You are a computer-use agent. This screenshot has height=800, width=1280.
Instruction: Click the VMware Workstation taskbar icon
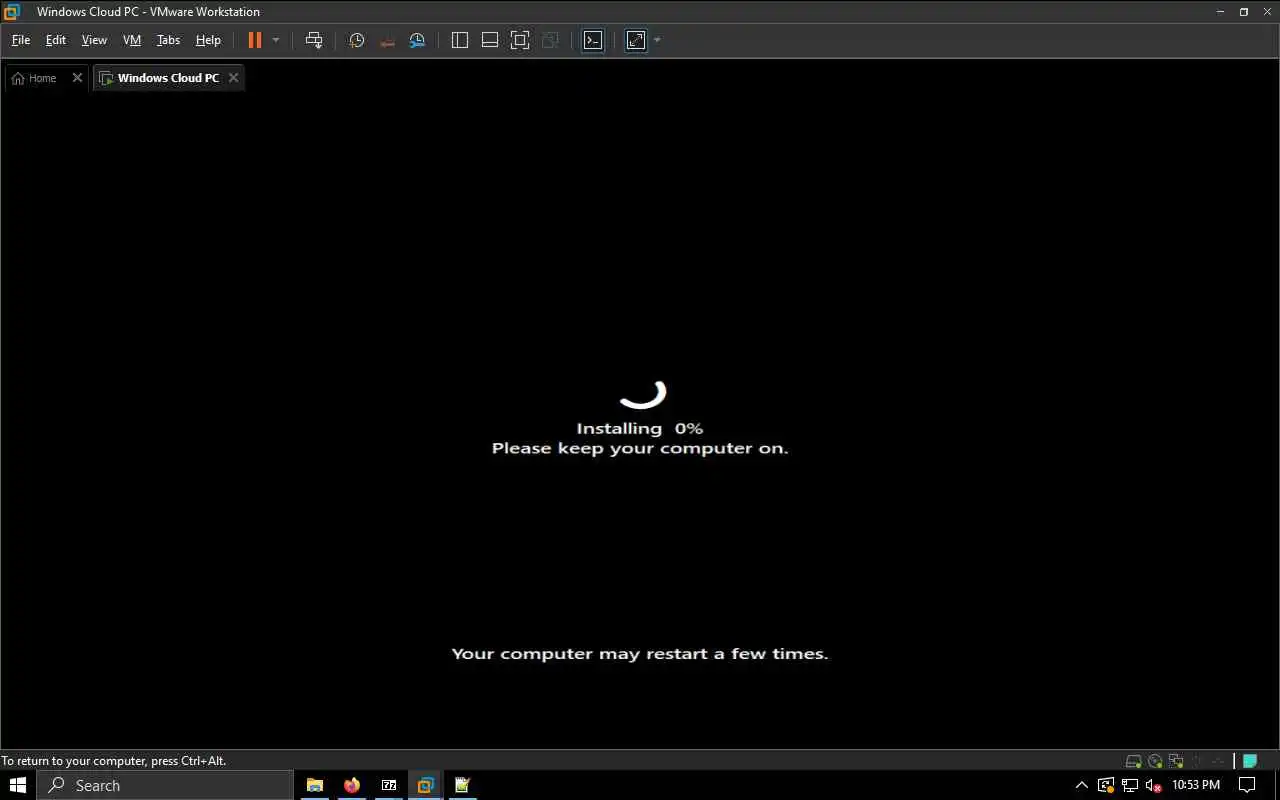[x=426, y=785]
